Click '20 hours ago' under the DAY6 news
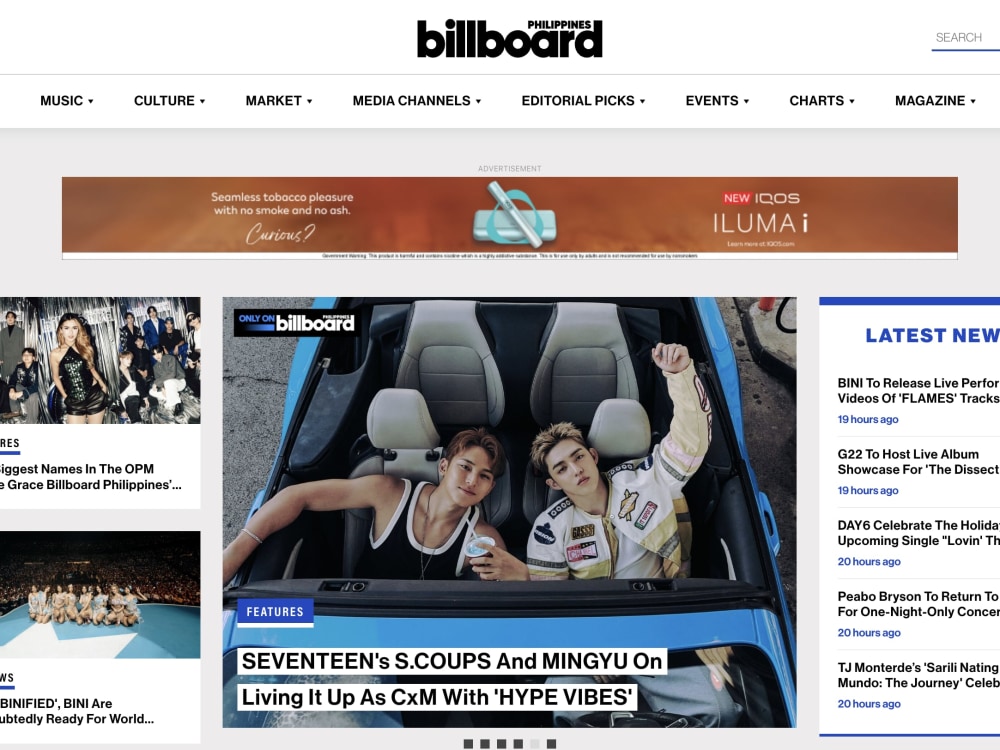Screen dimensions: 1000x750 coord(869,562)
